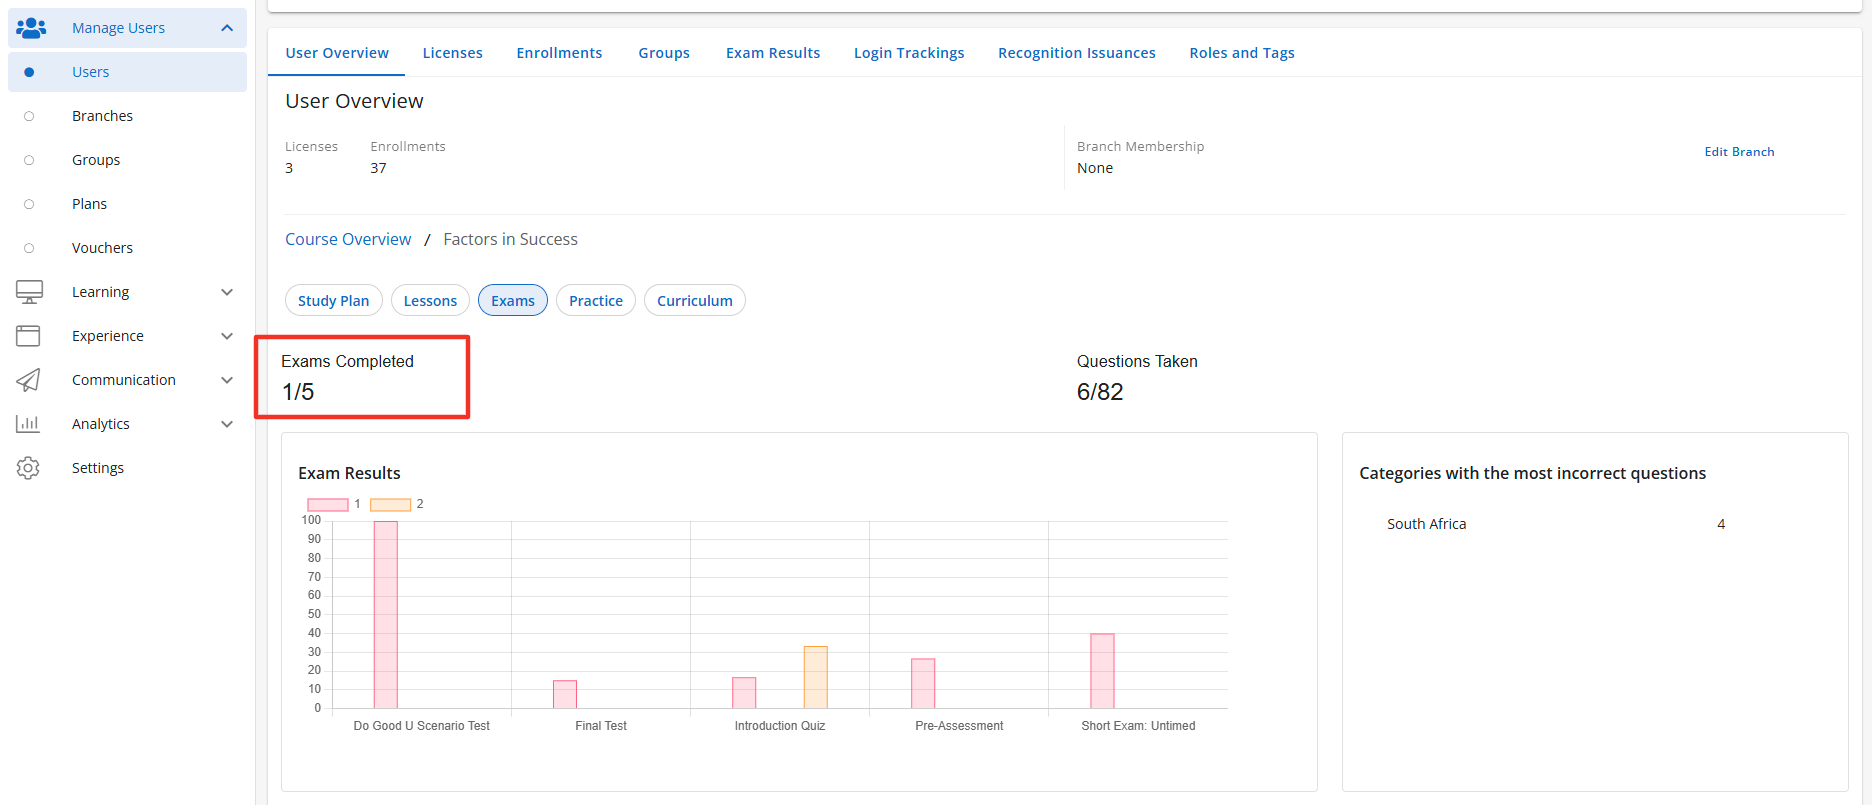
Task: Click the Manage Users people icon
Action: [x=31, y=28]
